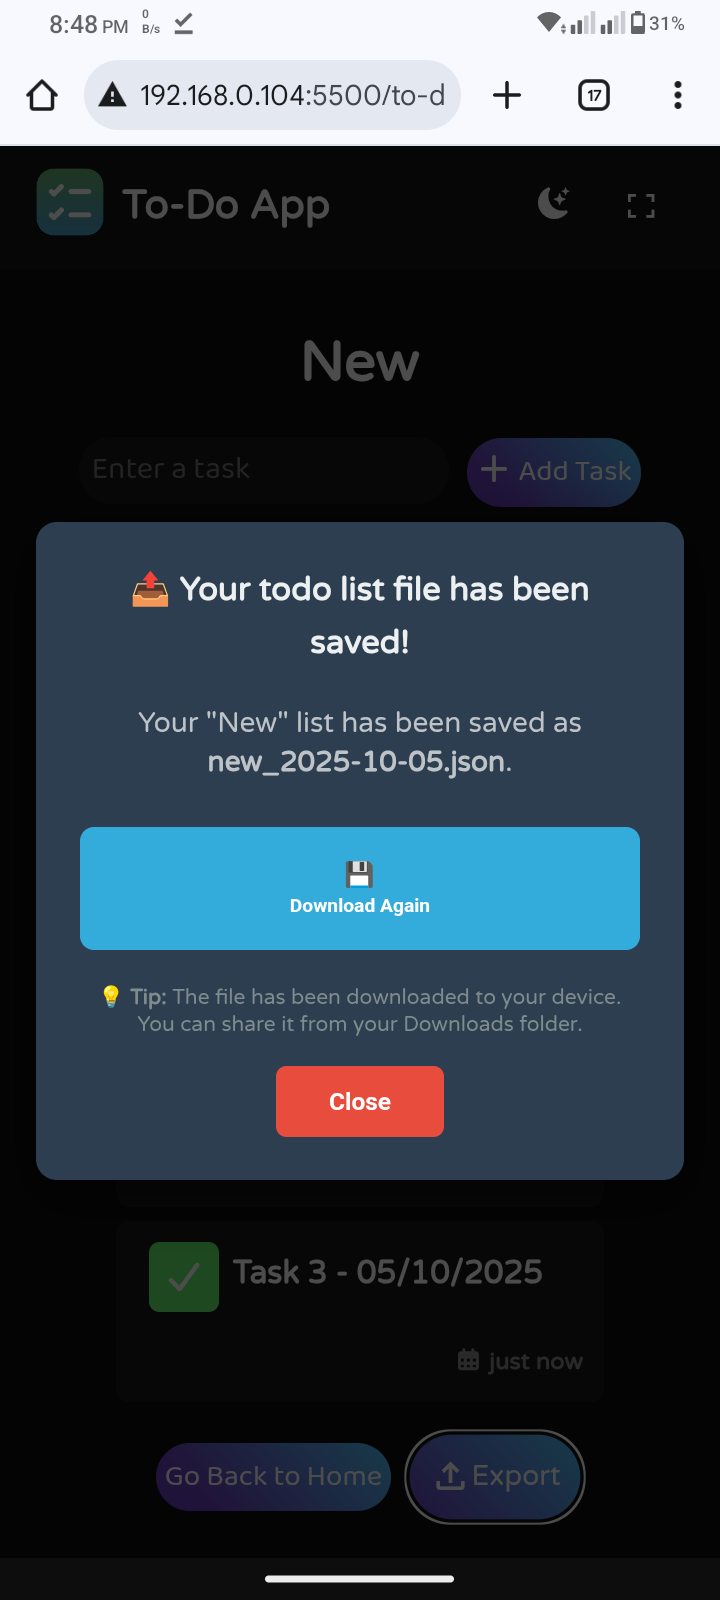Tap the calendar icon next to 'just now'

[466, 1359]
